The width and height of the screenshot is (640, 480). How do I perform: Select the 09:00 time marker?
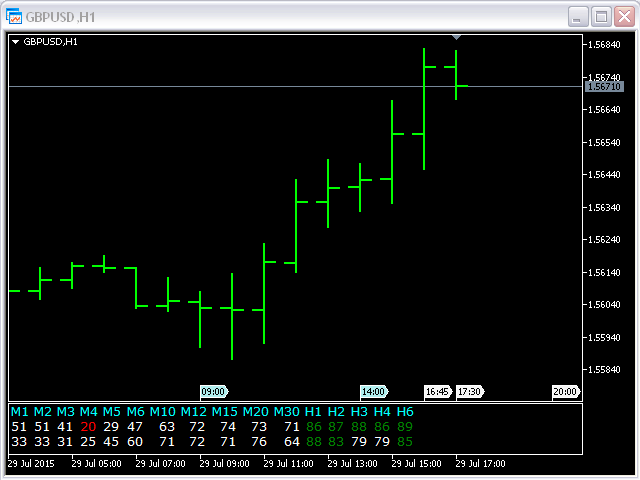coord(214,392)
